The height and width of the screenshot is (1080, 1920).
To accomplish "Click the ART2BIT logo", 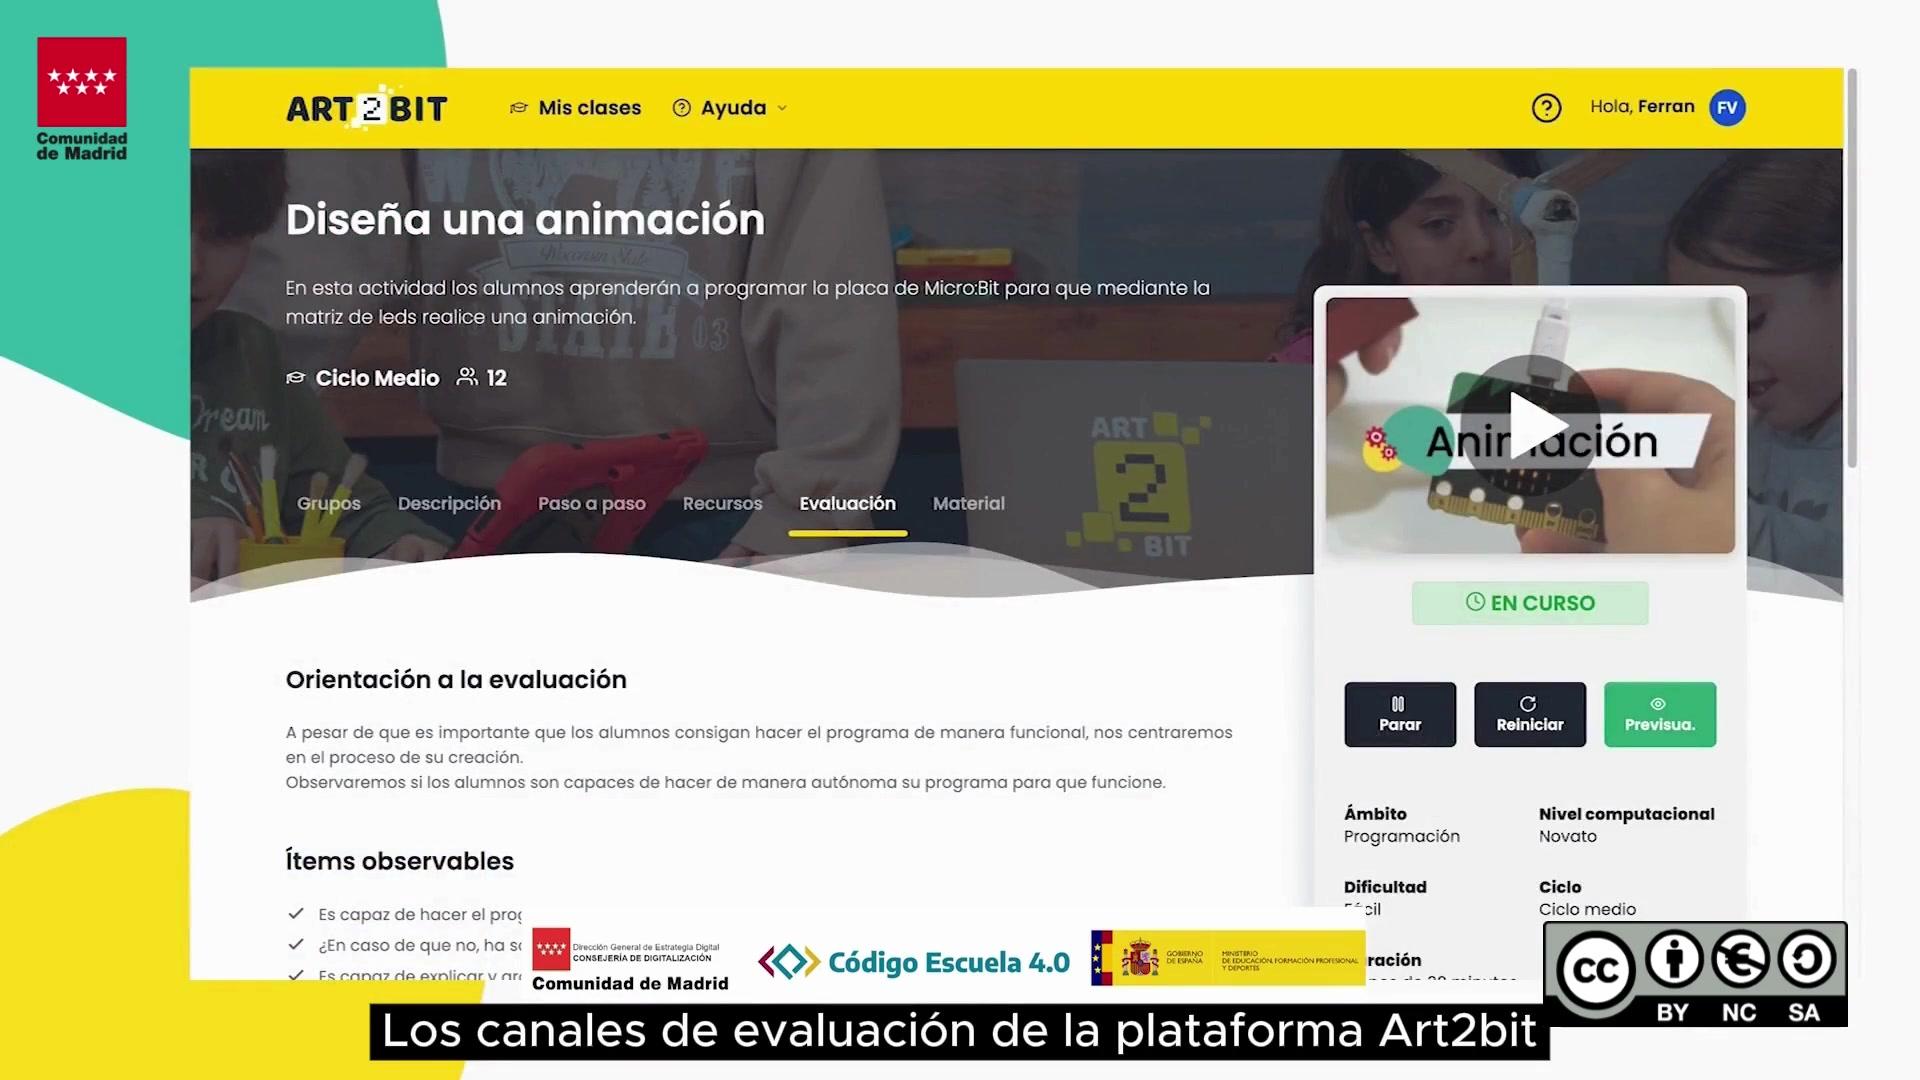I will 366,108.
